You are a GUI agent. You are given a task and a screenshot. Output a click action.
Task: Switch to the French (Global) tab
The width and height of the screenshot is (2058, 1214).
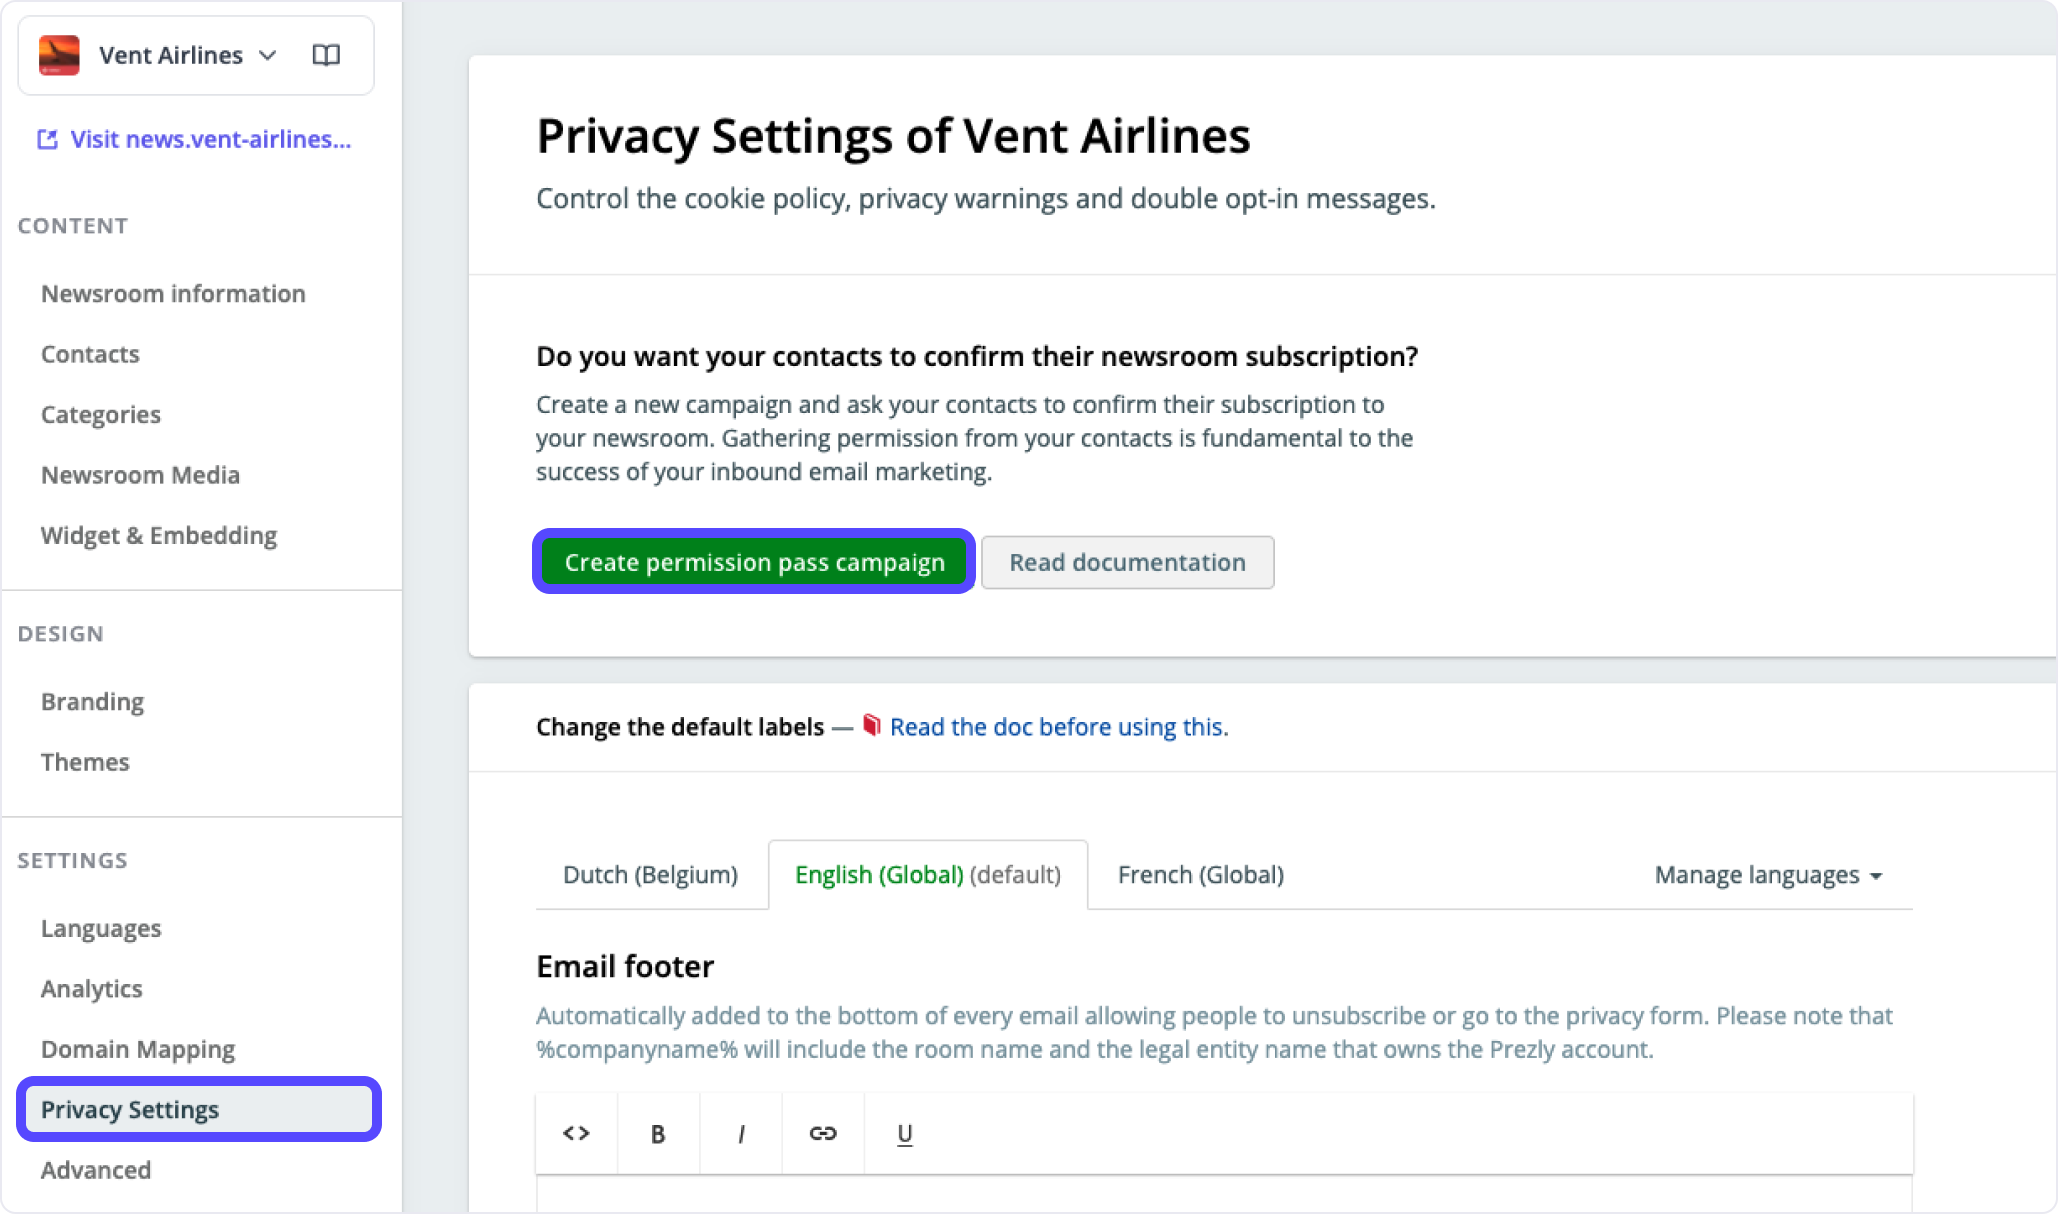[x=1201, y=875]
